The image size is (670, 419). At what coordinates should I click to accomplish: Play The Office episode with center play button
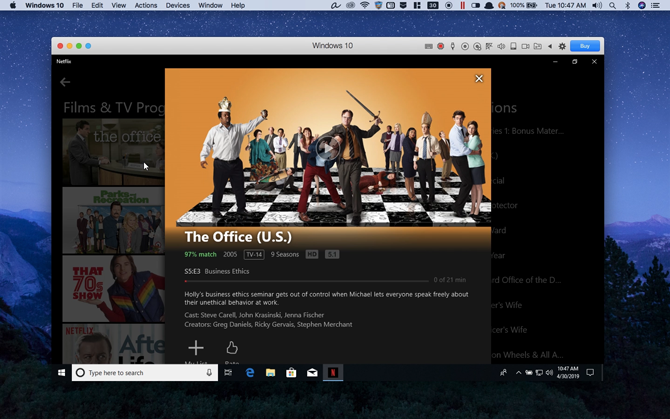[x=327, y=148]
